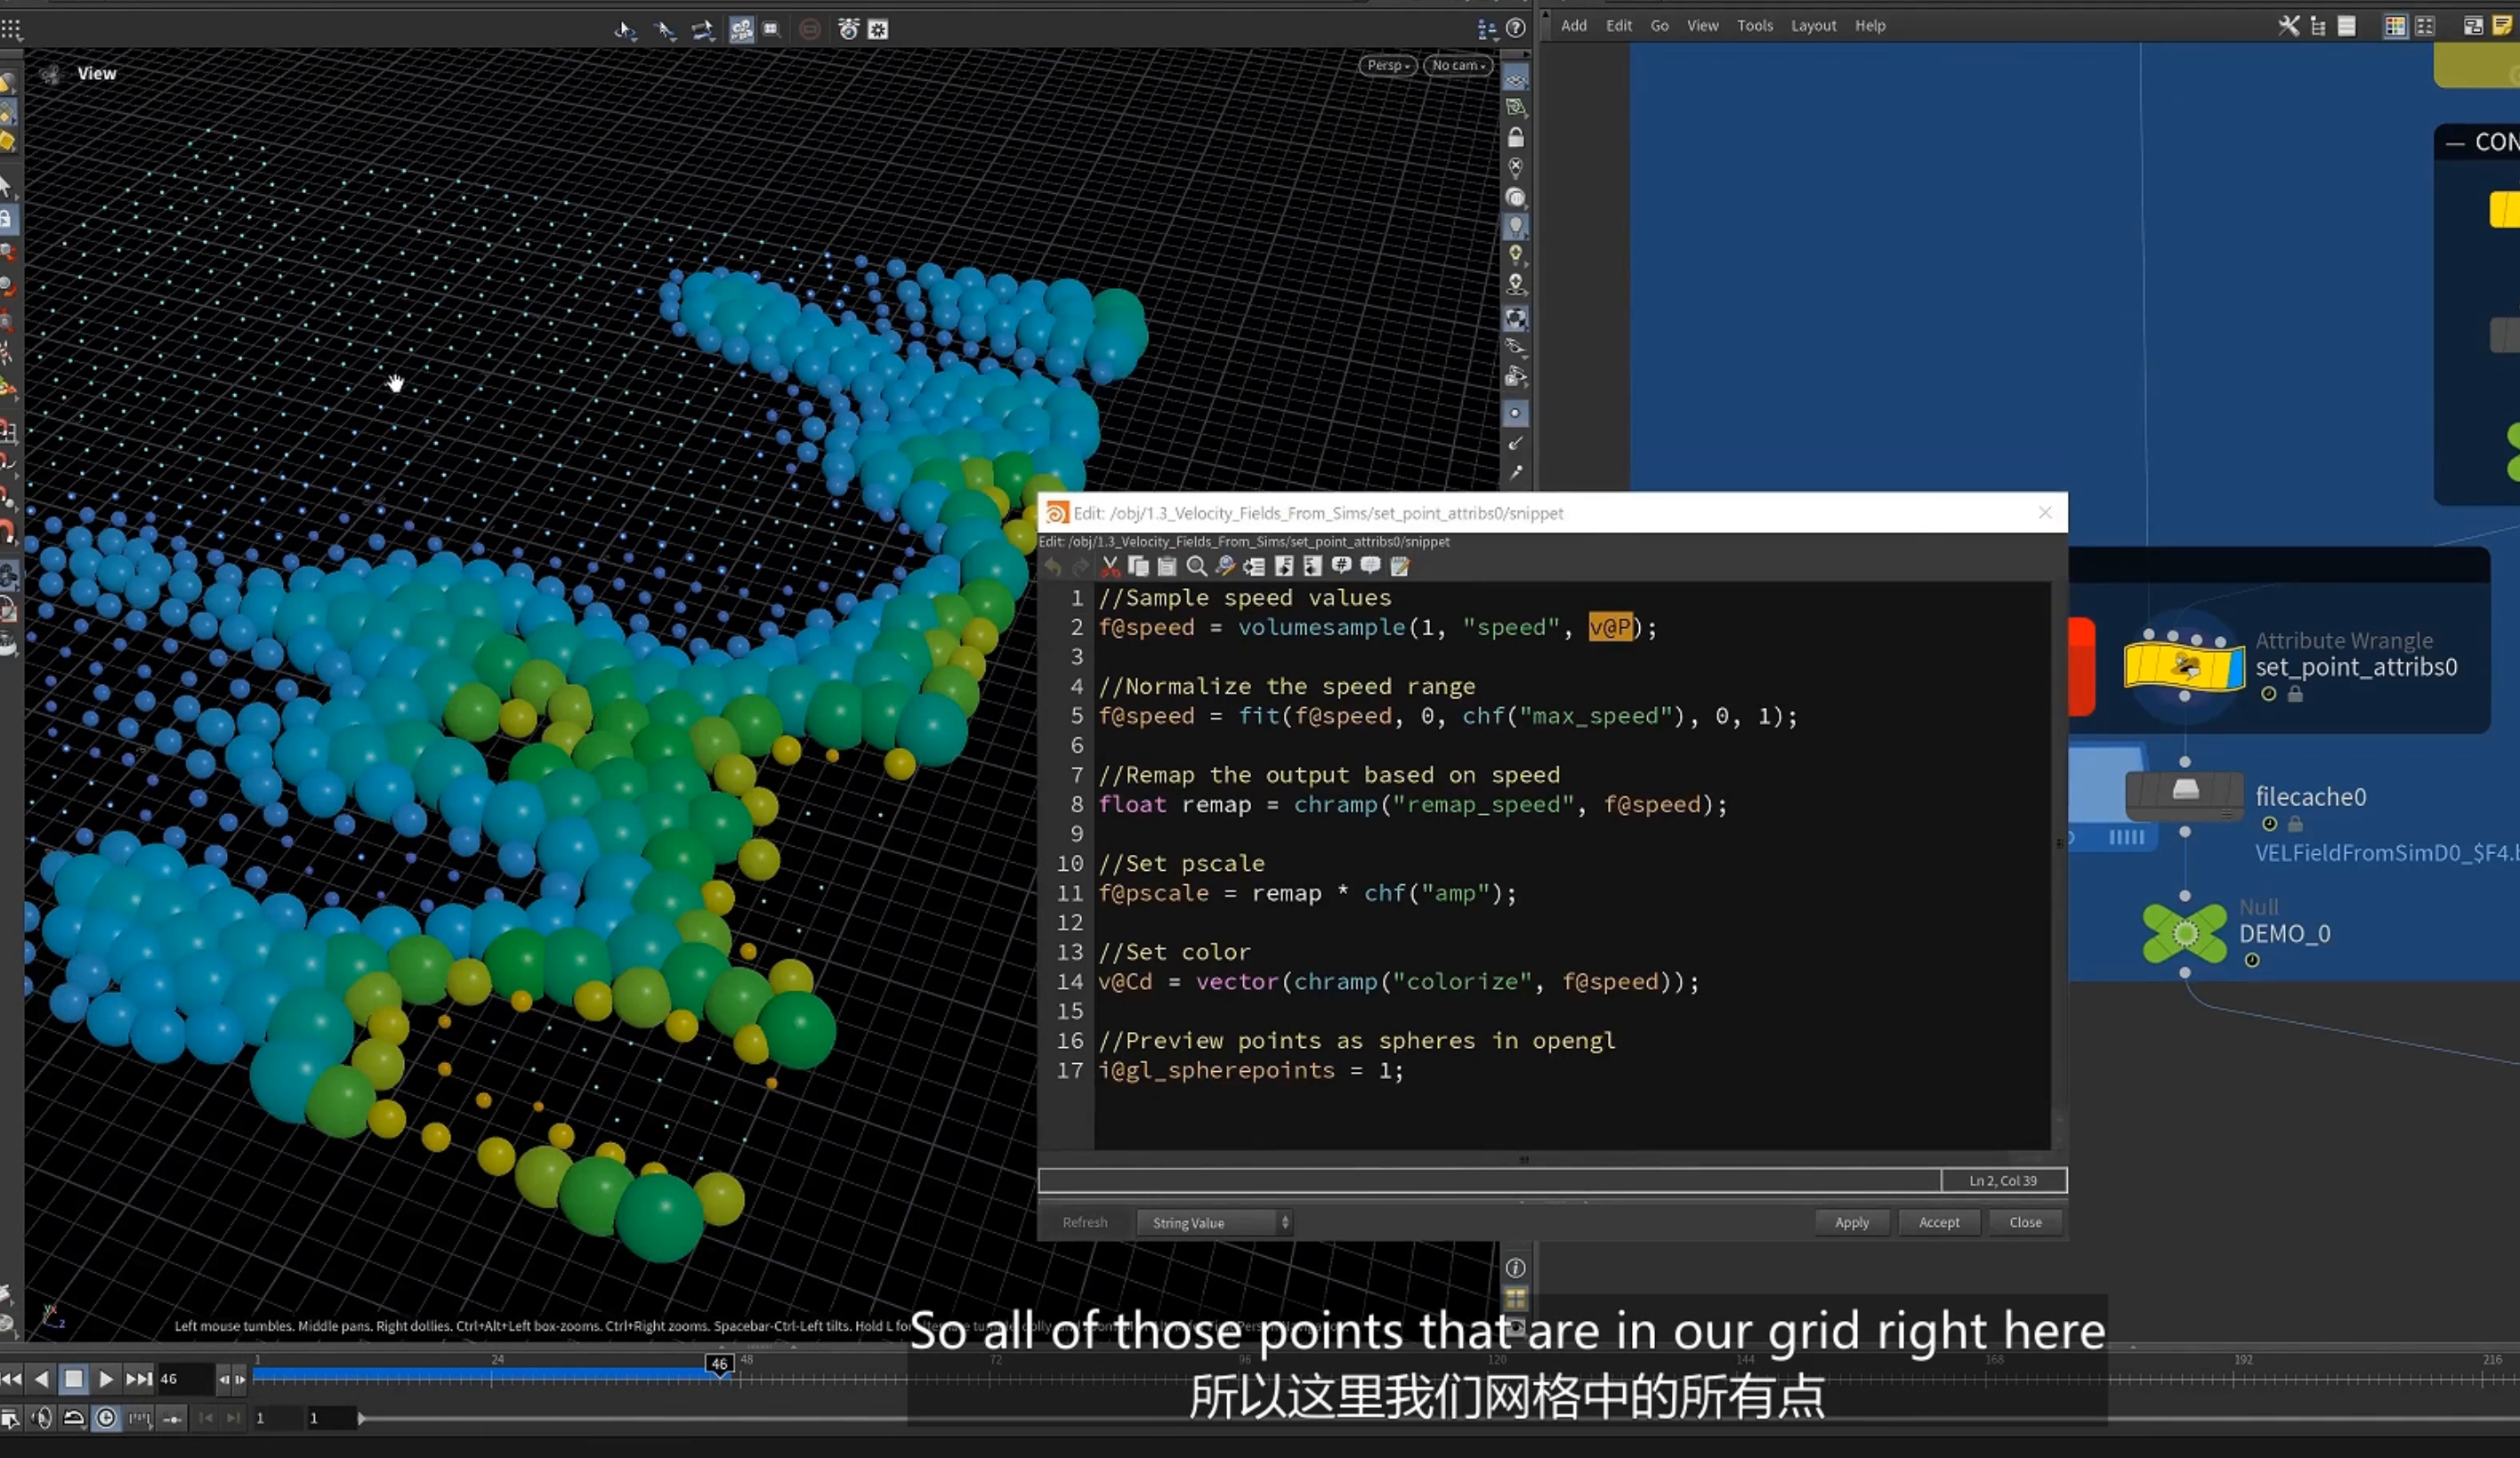Click the scissors Cut icon in snippet editor
The width and height of the screenshot is (2520, 1458).
(1110, 566)
